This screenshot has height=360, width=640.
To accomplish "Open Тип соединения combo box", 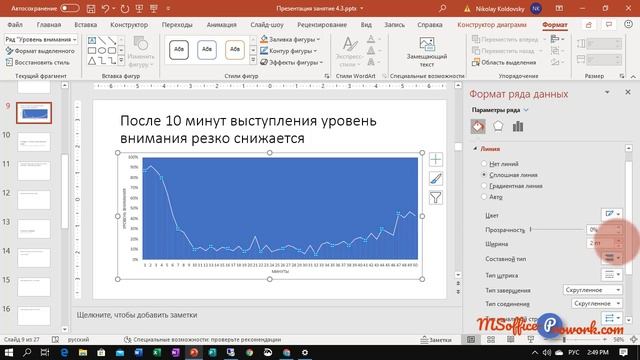I will [x=596, y=304].
